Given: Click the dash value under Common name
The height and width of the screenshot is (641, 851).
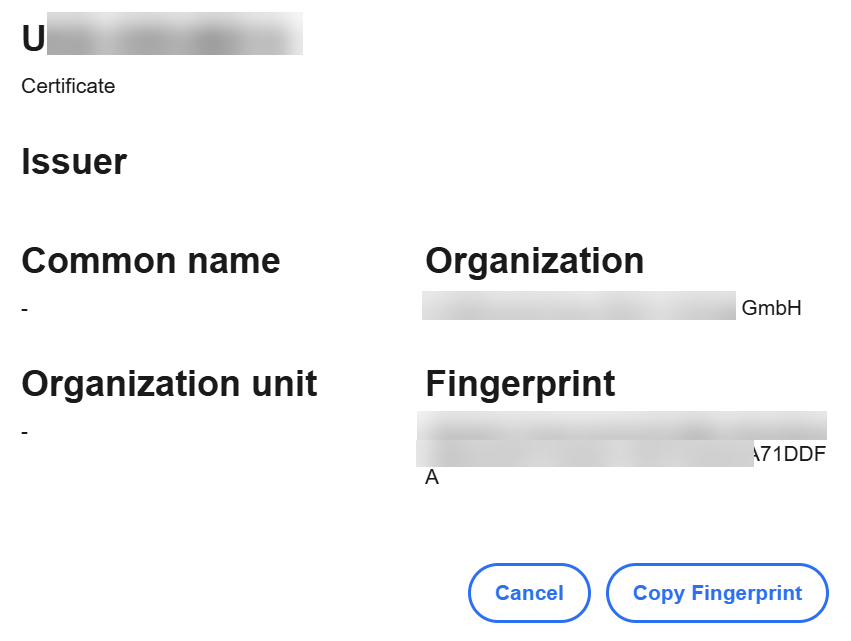Looking at the screenshot, I should [x=25, y=309].
